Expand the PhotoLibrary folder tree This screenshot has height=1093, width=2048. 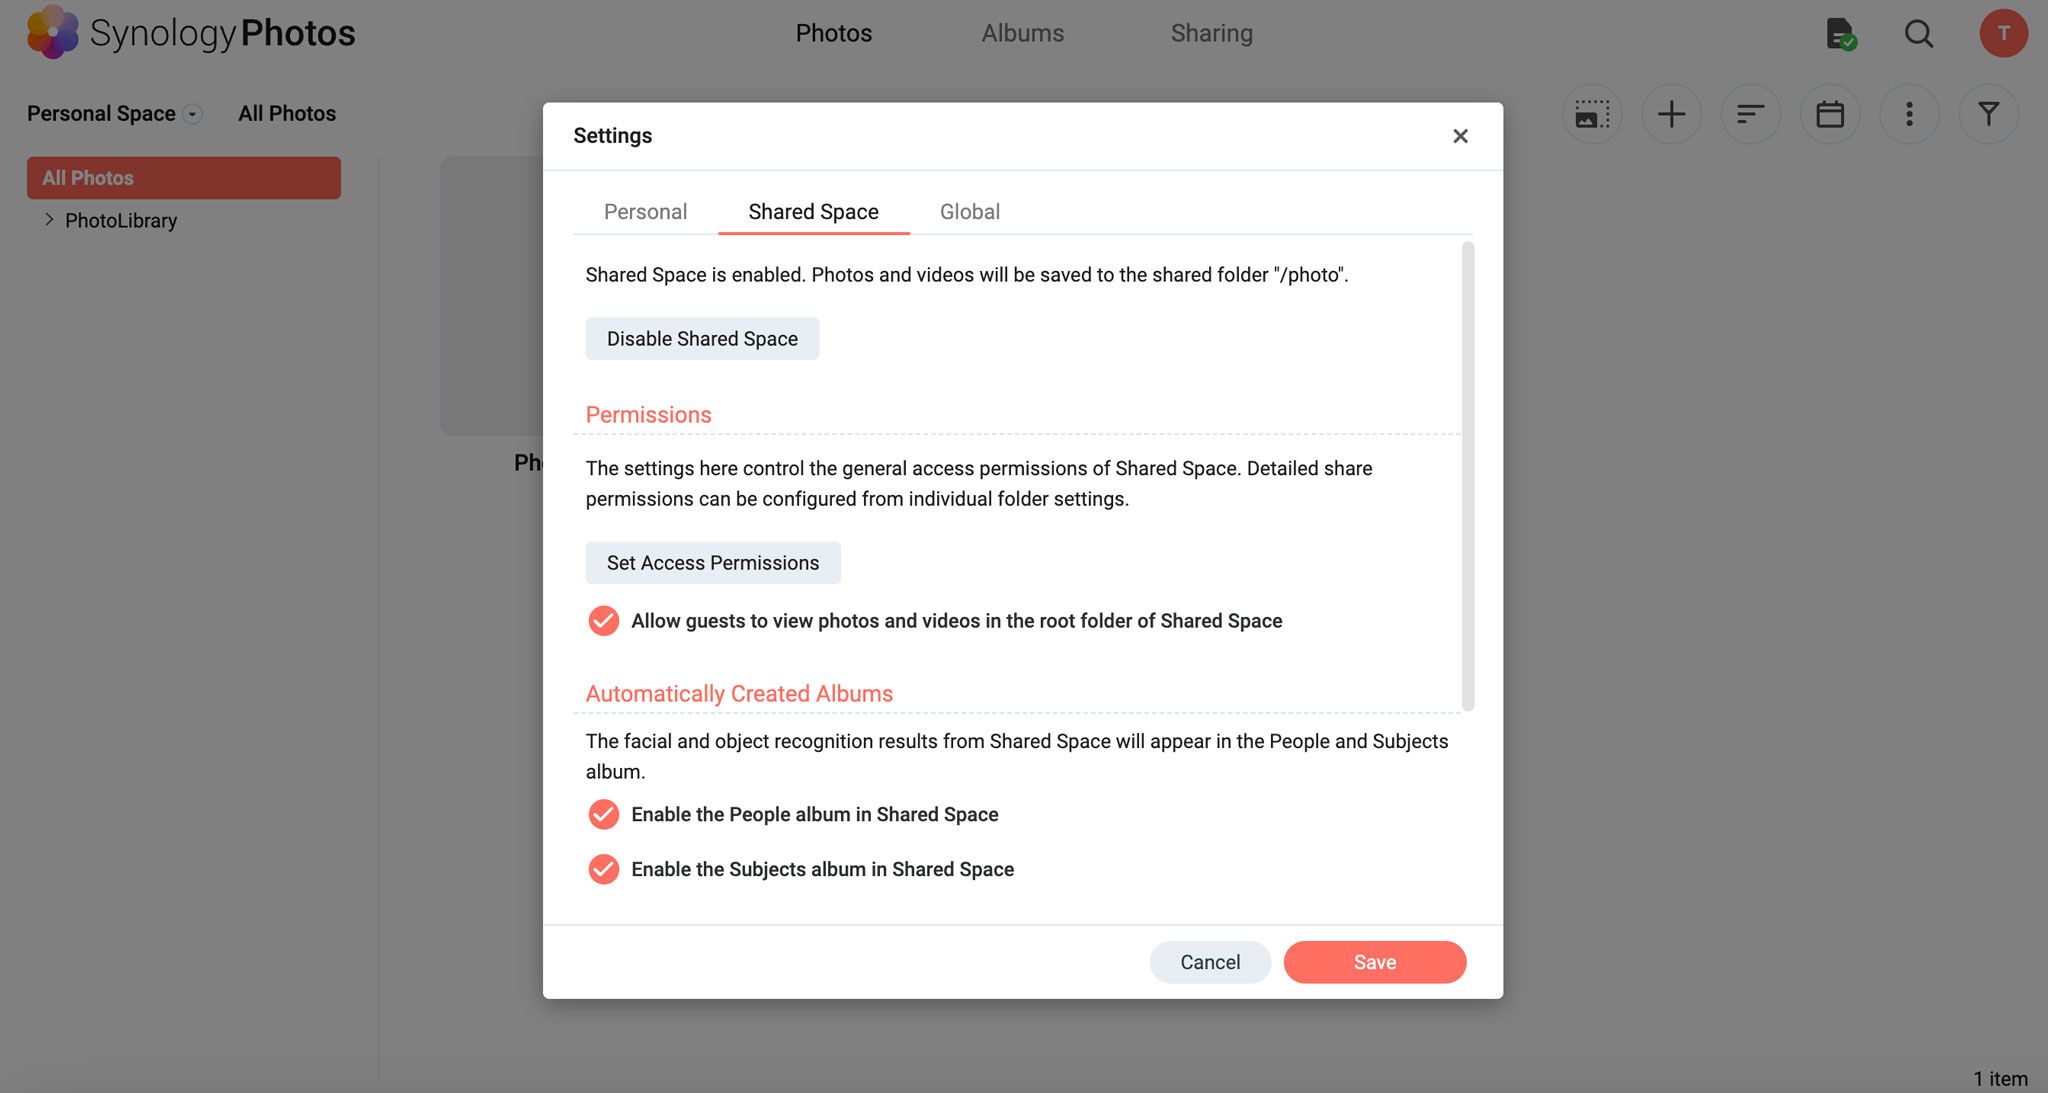coord(49,220)
